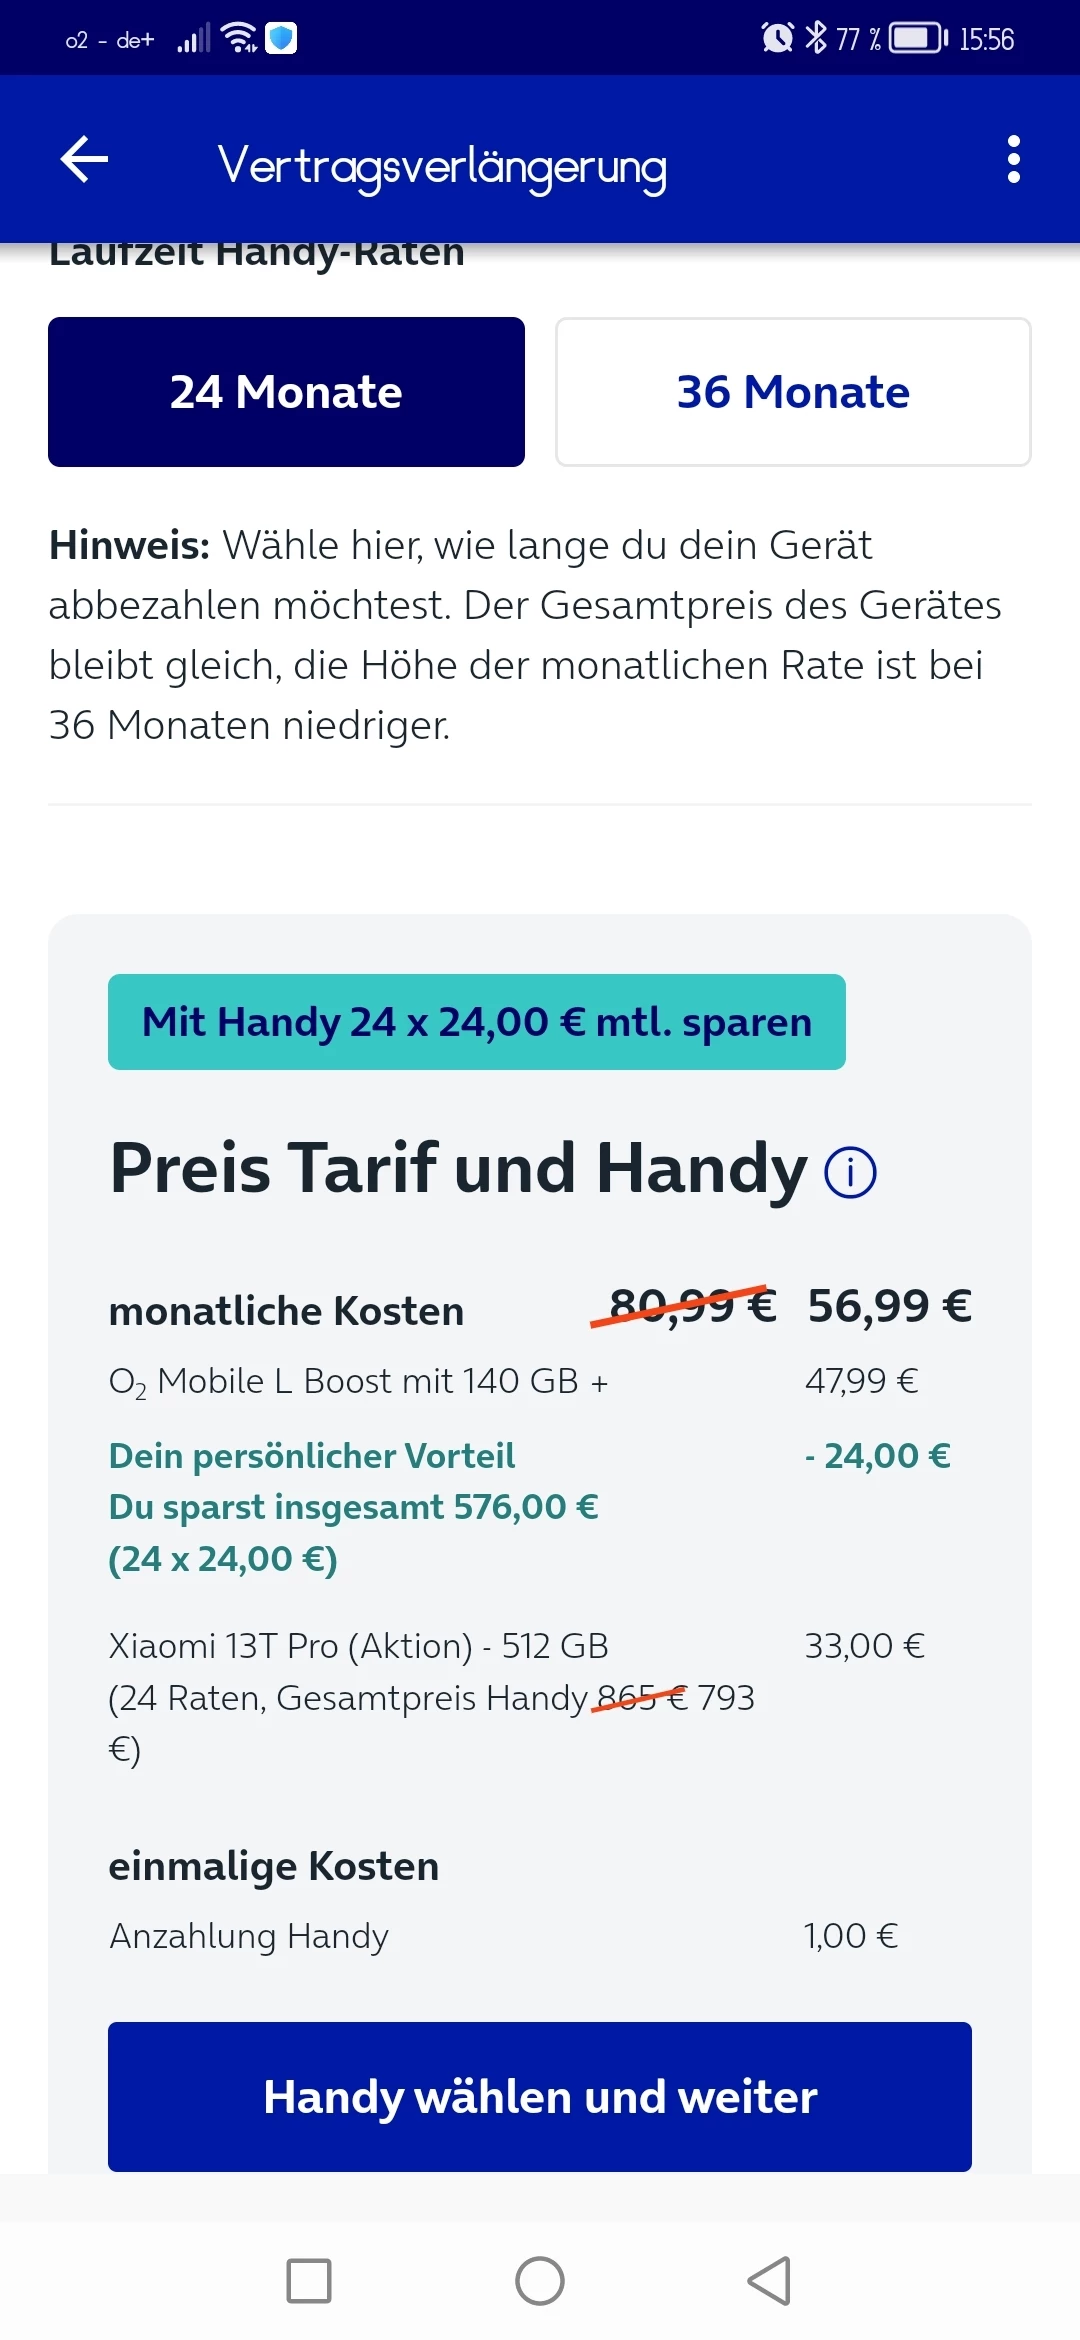Select the 36 Monate installment option
Image resolution: width=1080 pixels, height=2340 pixels.
tap(793, 392)
